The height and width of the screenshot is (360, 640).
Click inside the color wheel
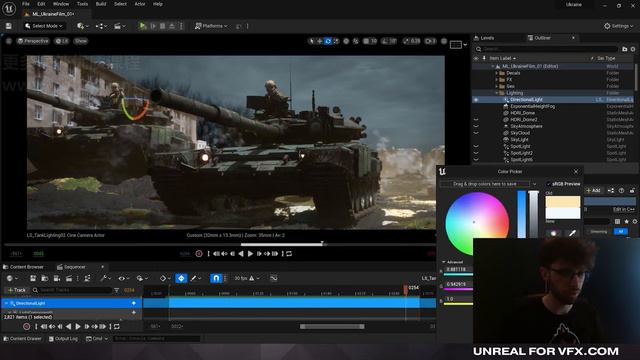477,224
